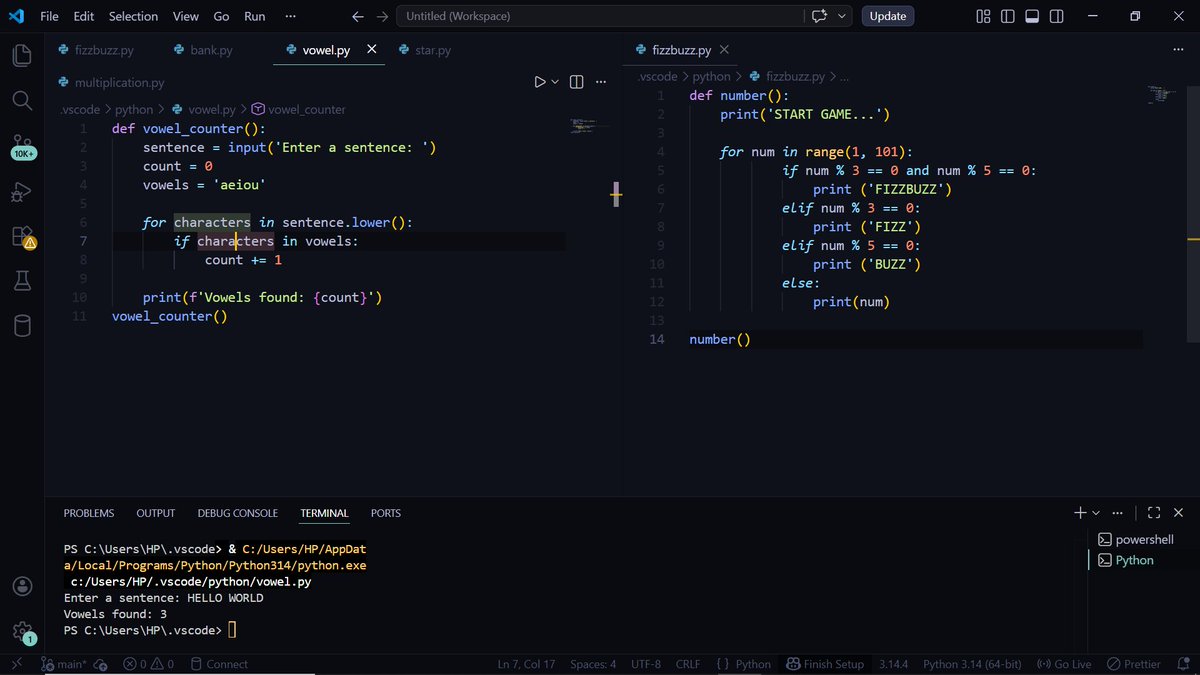Split the editor using the split icon
Viewport: 1200px width, 675px height.
576,81
